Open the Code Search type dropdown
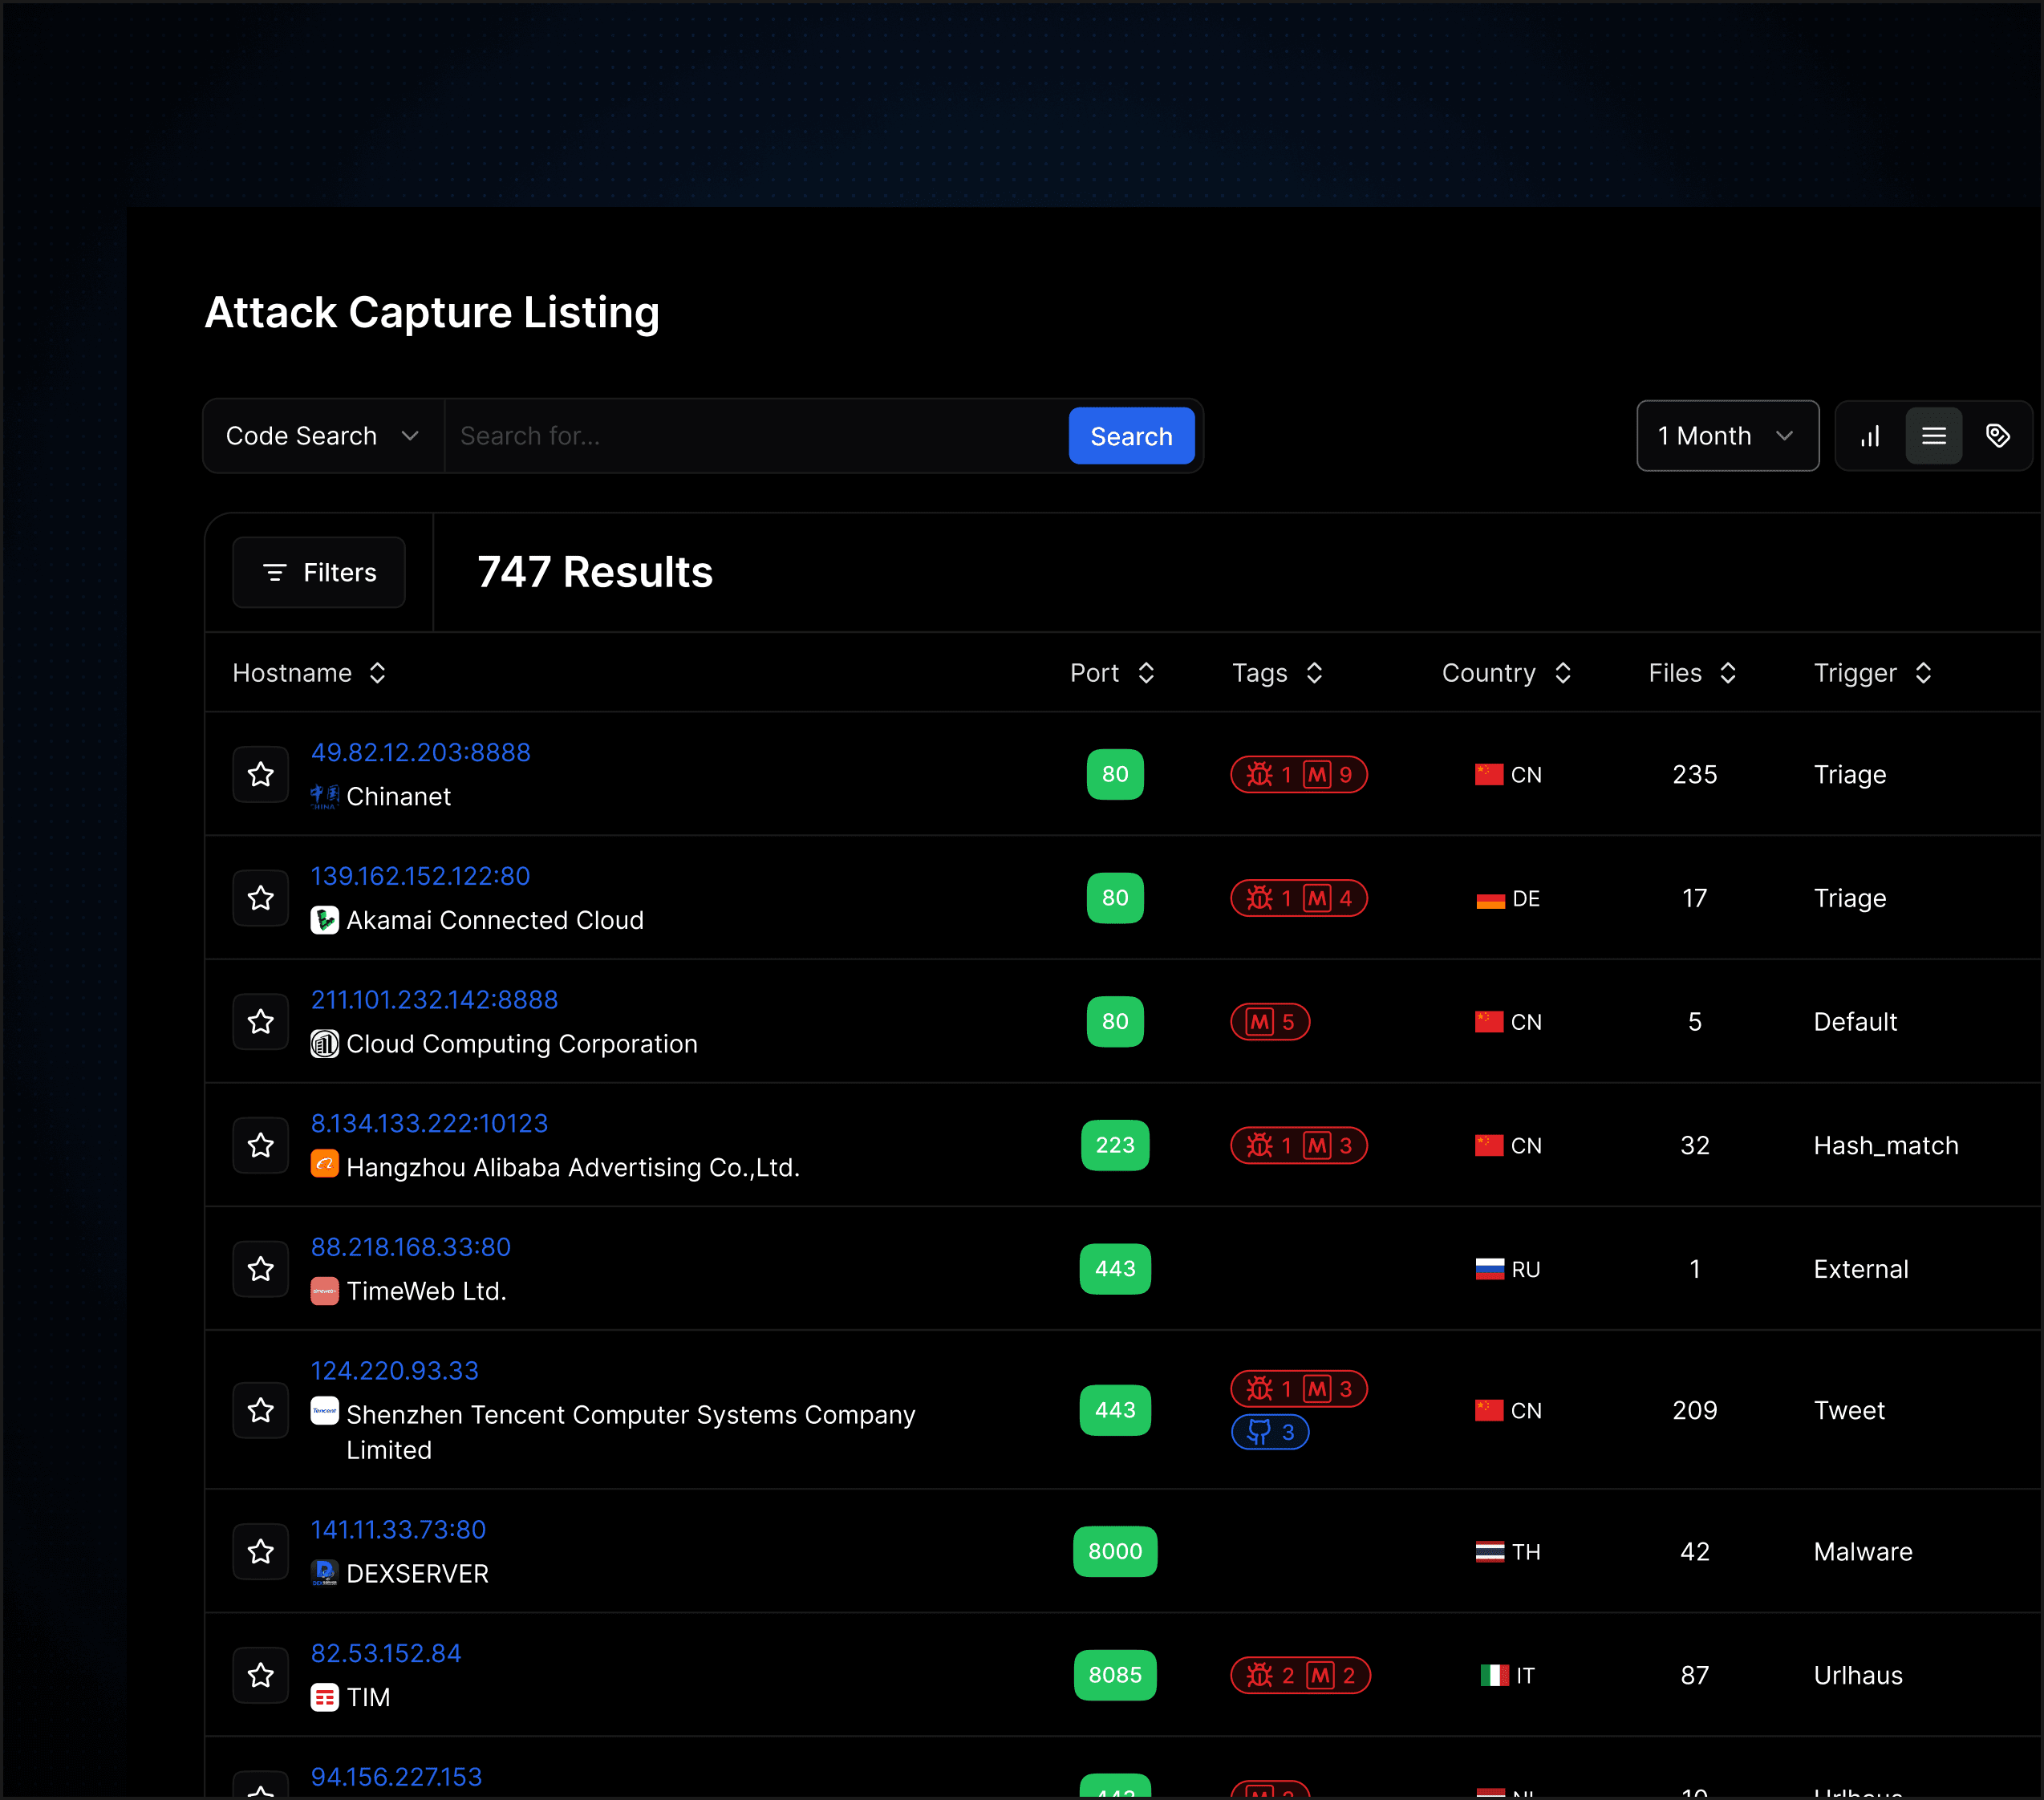Image resolution: width=2044 pixels, height=1800 pixels. pos(322,436)
